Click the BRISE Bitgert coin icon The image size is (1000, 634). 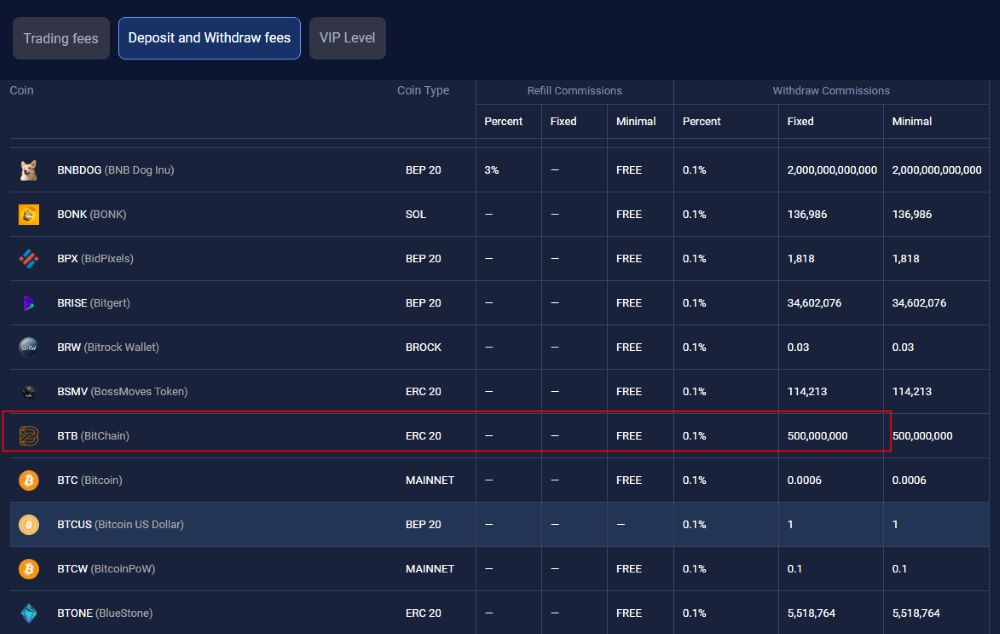click(x=29, y=303)
